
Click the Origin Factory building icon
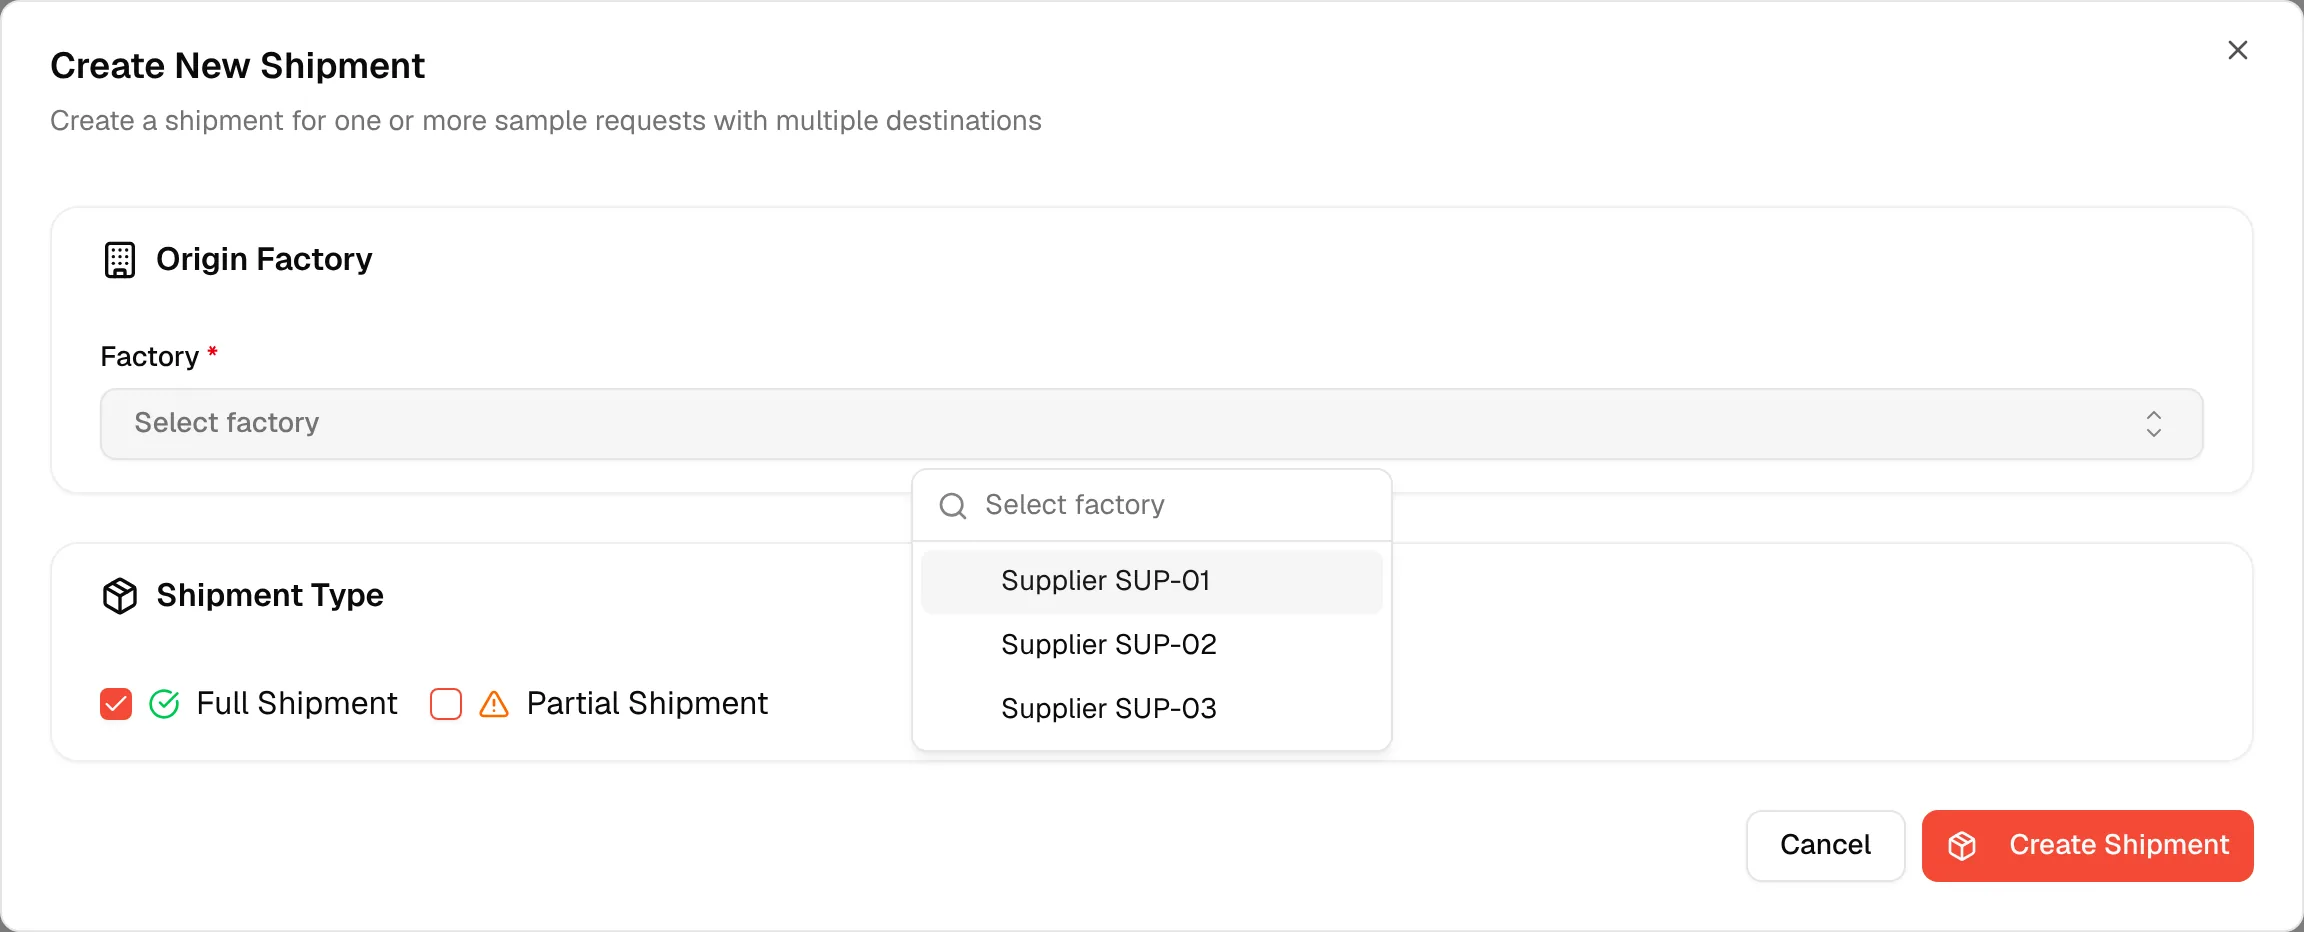click(120, 260)
